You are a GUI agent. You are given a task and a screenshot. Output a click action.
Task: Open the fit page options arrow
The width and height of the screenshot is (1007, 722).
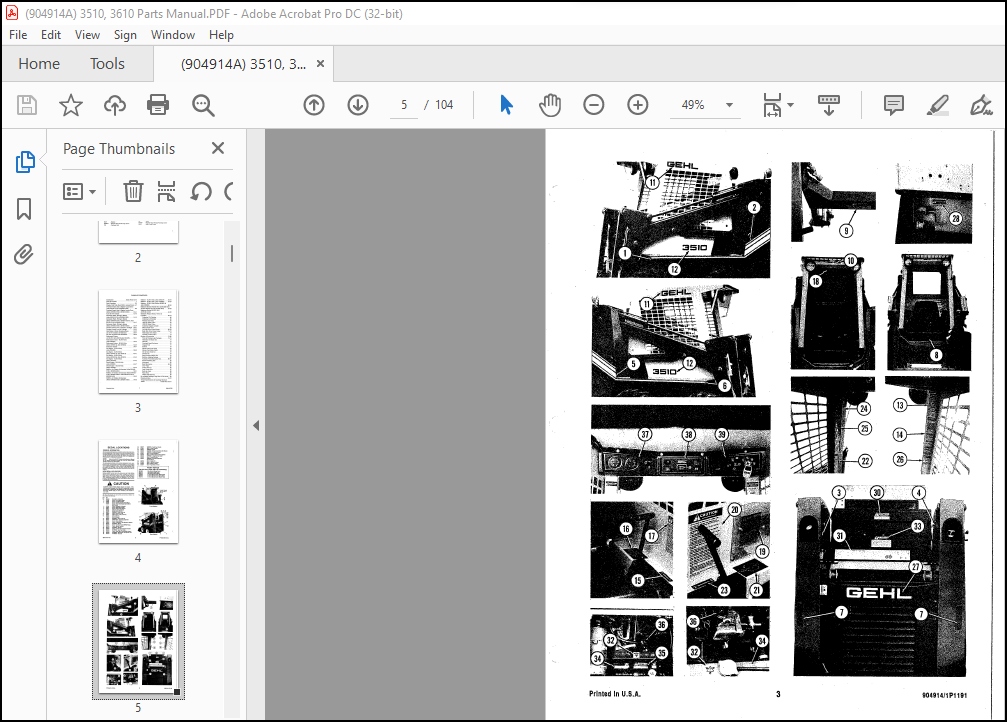(x=791, y=105)
